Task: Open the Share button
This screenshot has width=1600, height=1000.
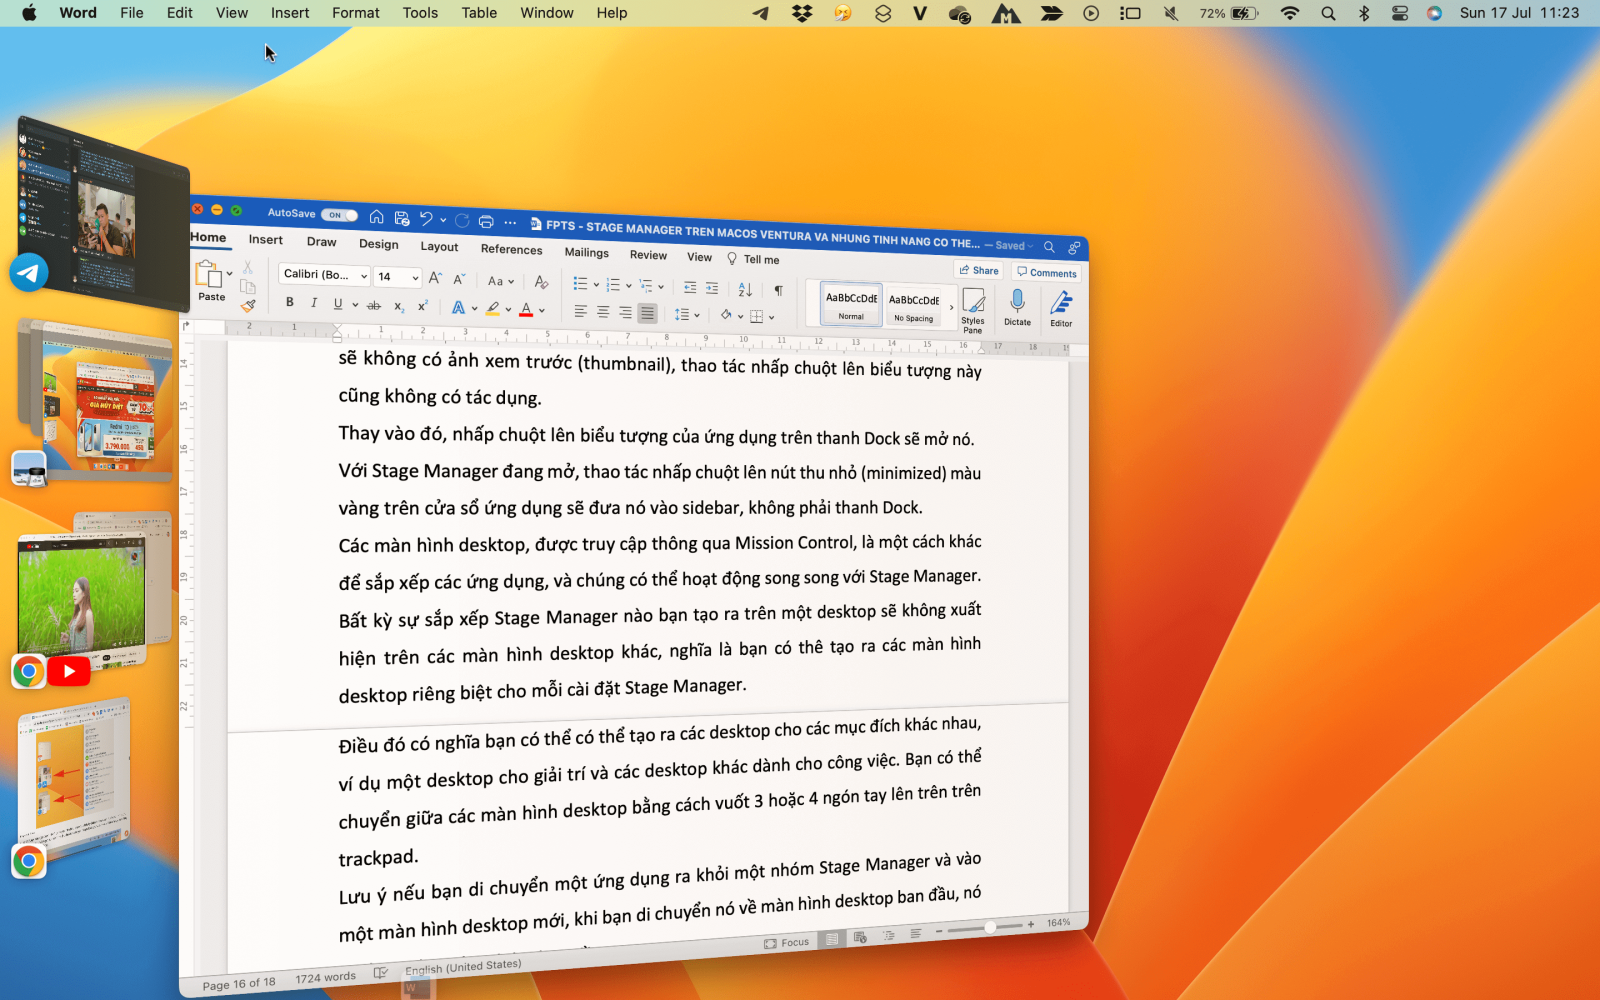Action: [978, 269]
